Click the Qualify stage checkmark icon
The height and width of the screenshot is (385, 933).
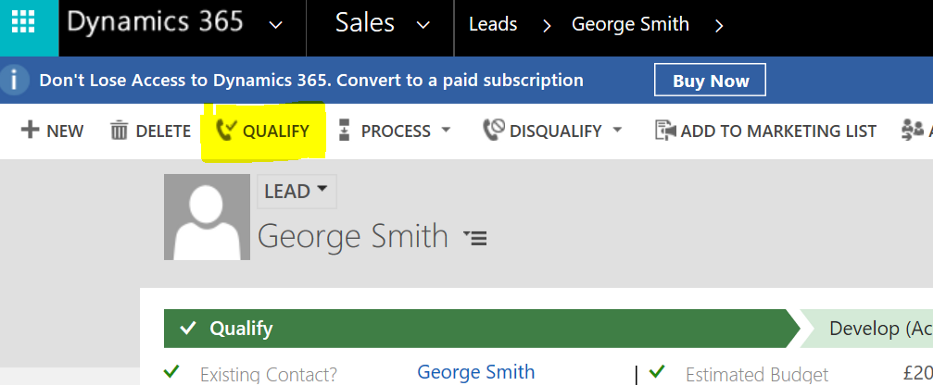coord(189,328)
